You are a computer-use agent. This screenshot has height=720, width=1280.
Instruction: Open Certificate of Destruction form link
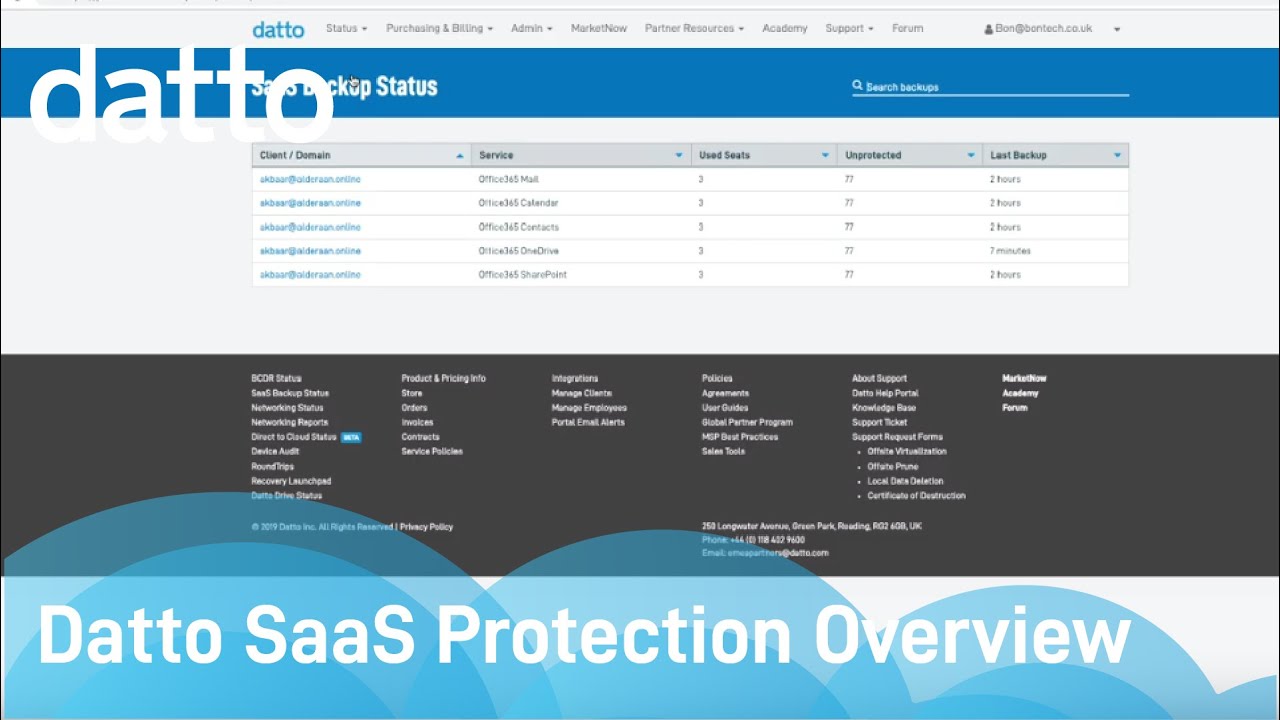[916, 495]
